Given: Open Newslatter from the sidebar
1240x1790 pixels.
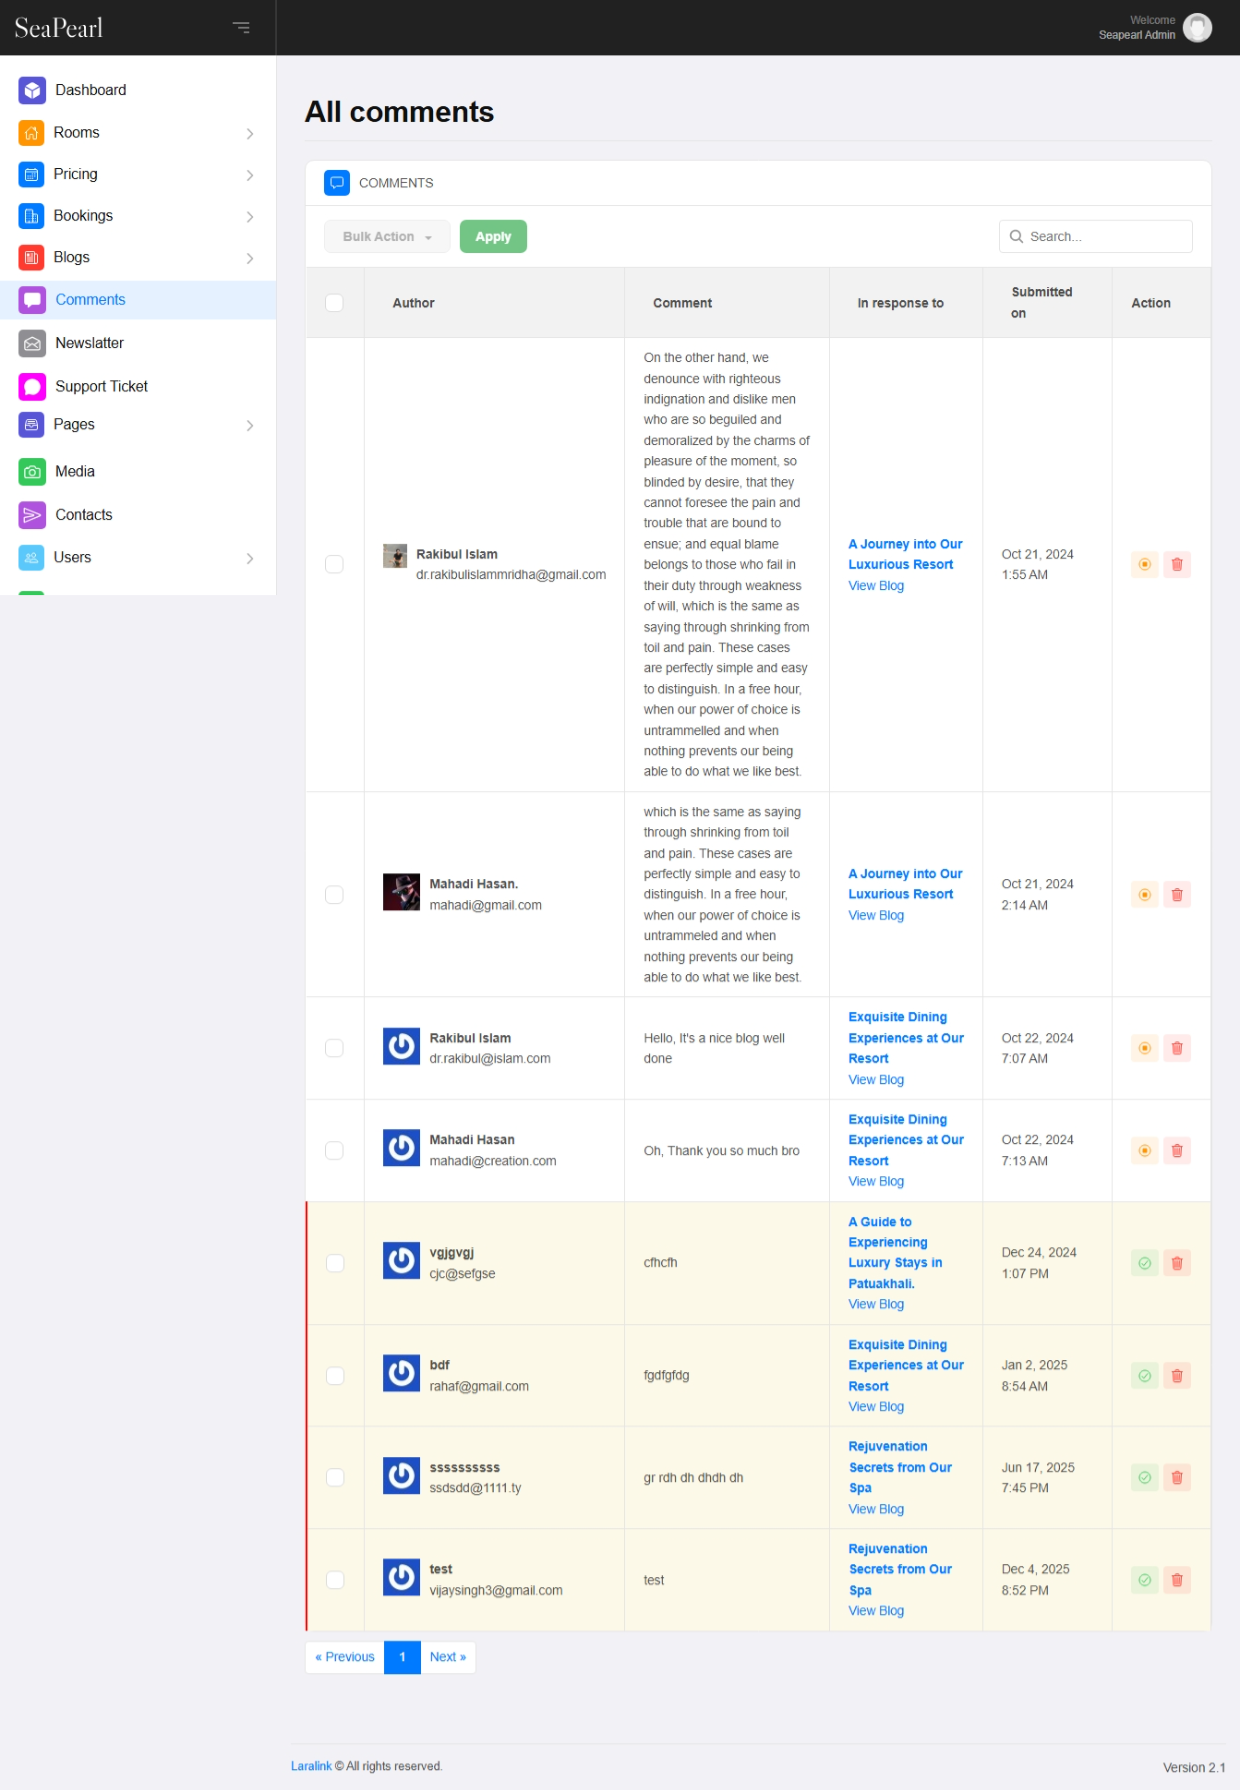Looking at the screenshot, I should pyautogui.click(x=89, y=343).
